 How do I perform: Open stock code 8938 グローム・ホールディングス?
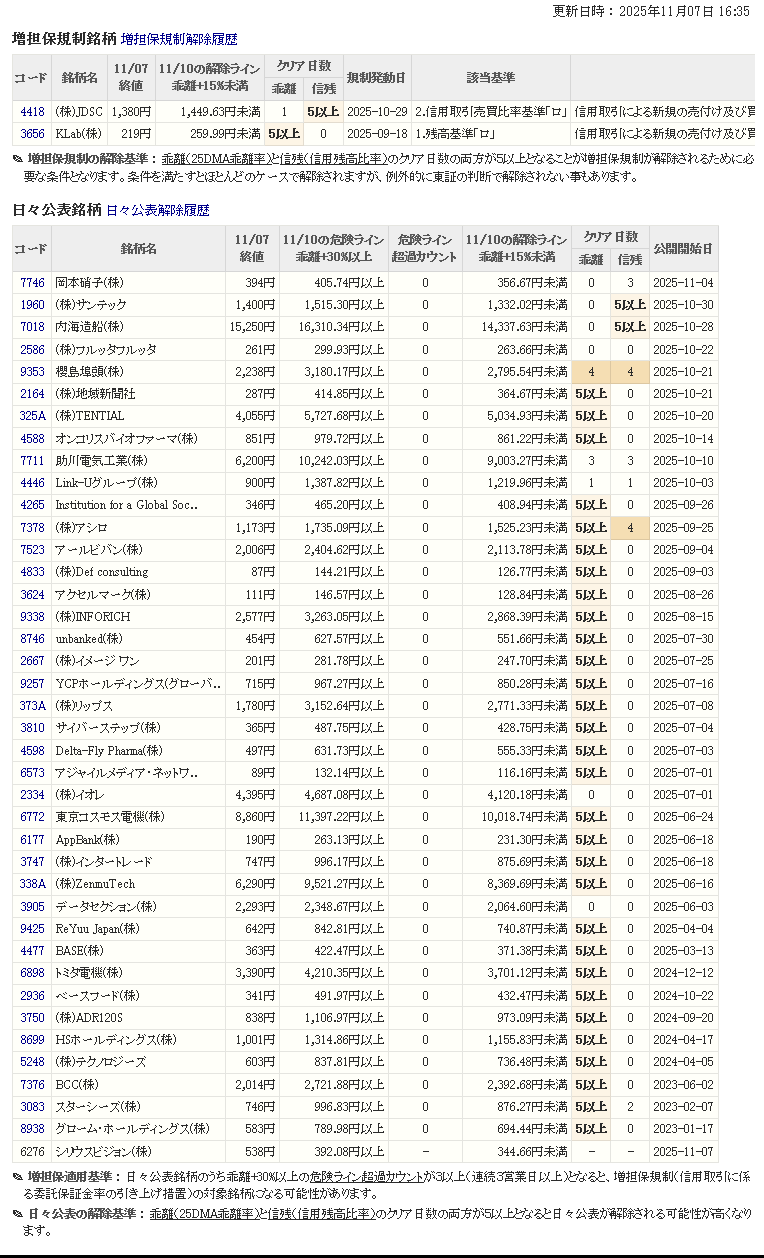click(32, 1129)
